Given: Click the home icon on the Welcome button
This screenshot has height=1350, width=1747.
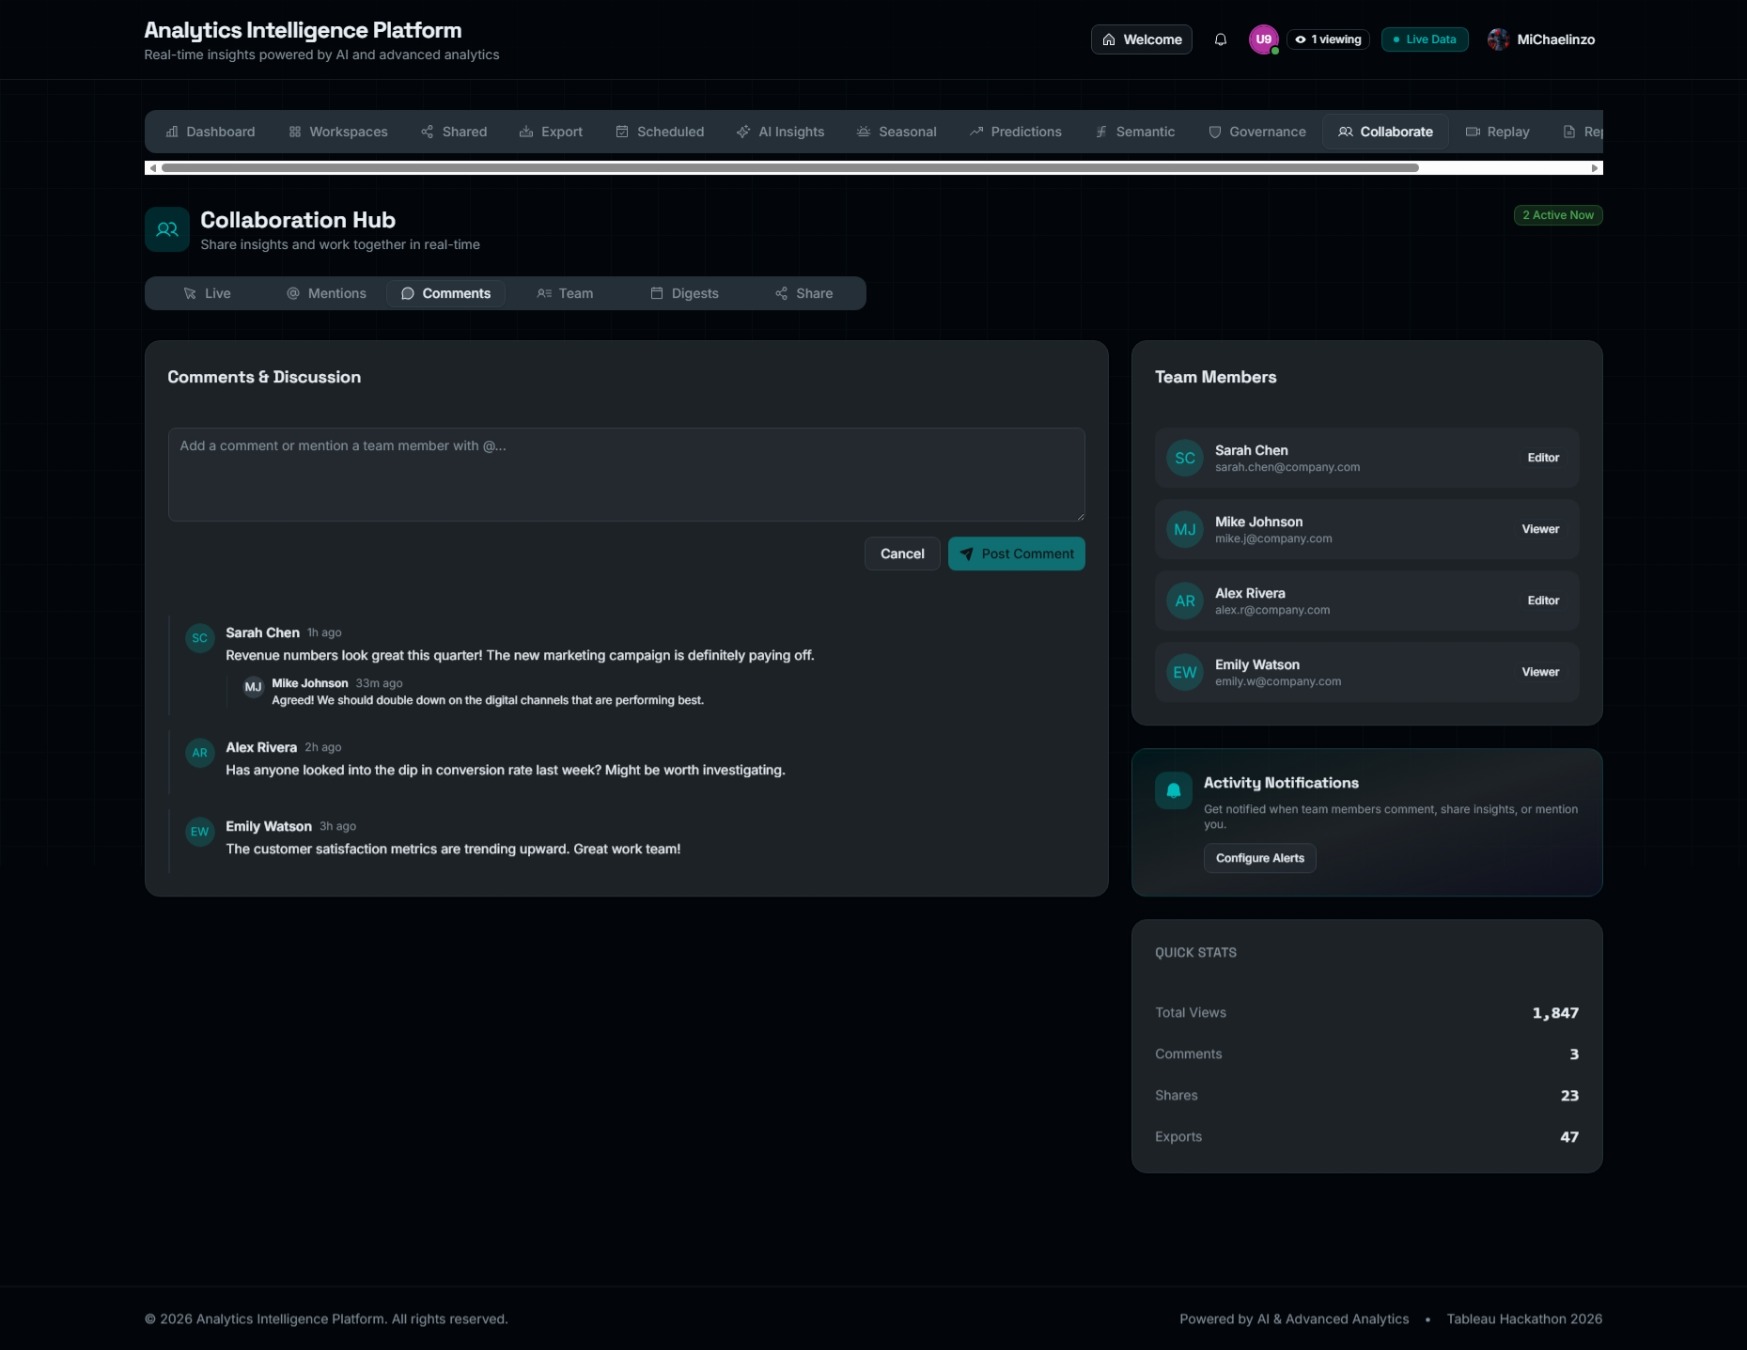Looking at the screenshot, I should tap(1108, 40).
